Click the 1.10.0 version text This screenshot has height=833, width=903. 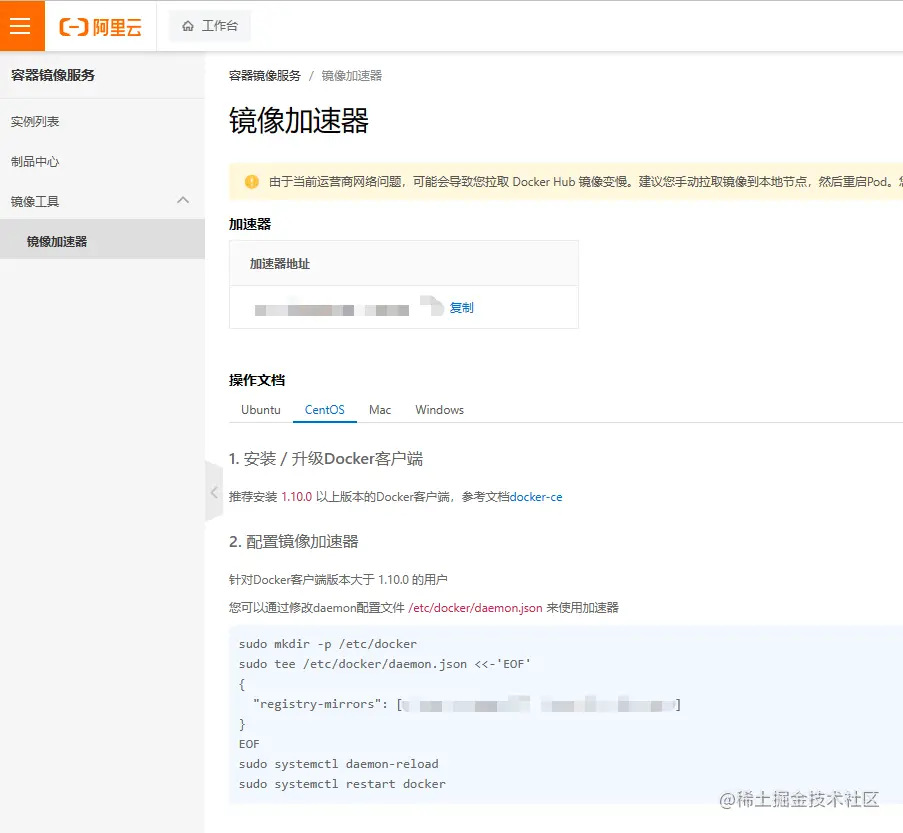pyautogui.click(x=297, y=497)
